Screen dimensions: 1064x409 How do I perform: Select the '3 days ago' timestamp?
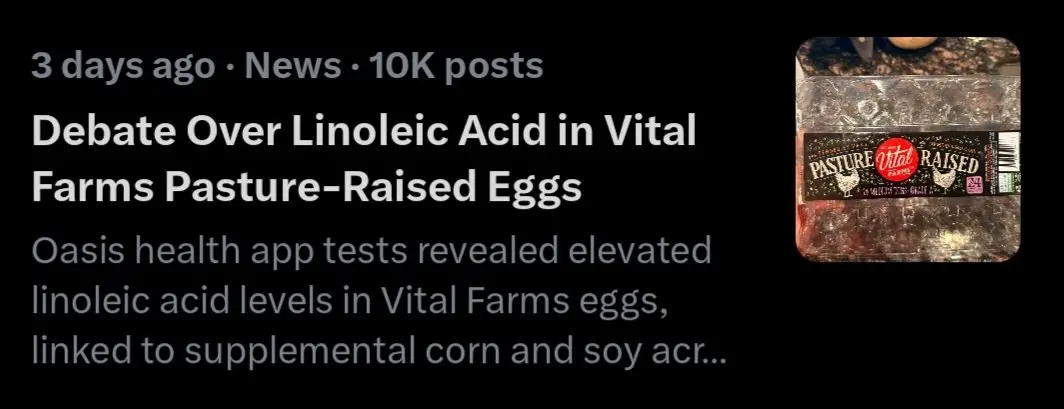[123, 66]
